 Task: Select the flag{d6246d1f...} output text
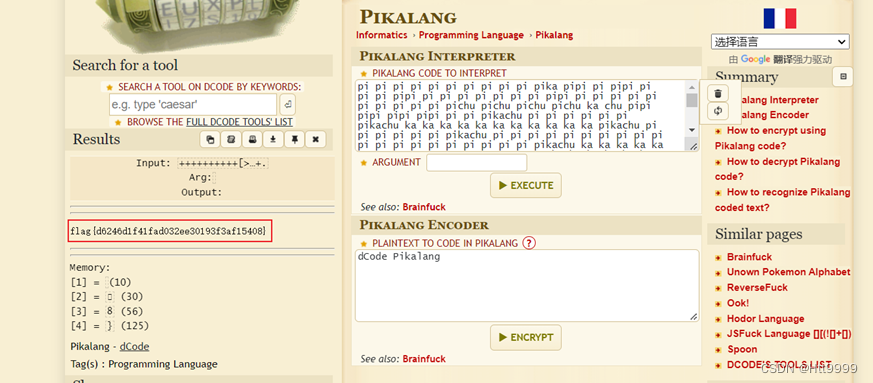coord(168,230)
